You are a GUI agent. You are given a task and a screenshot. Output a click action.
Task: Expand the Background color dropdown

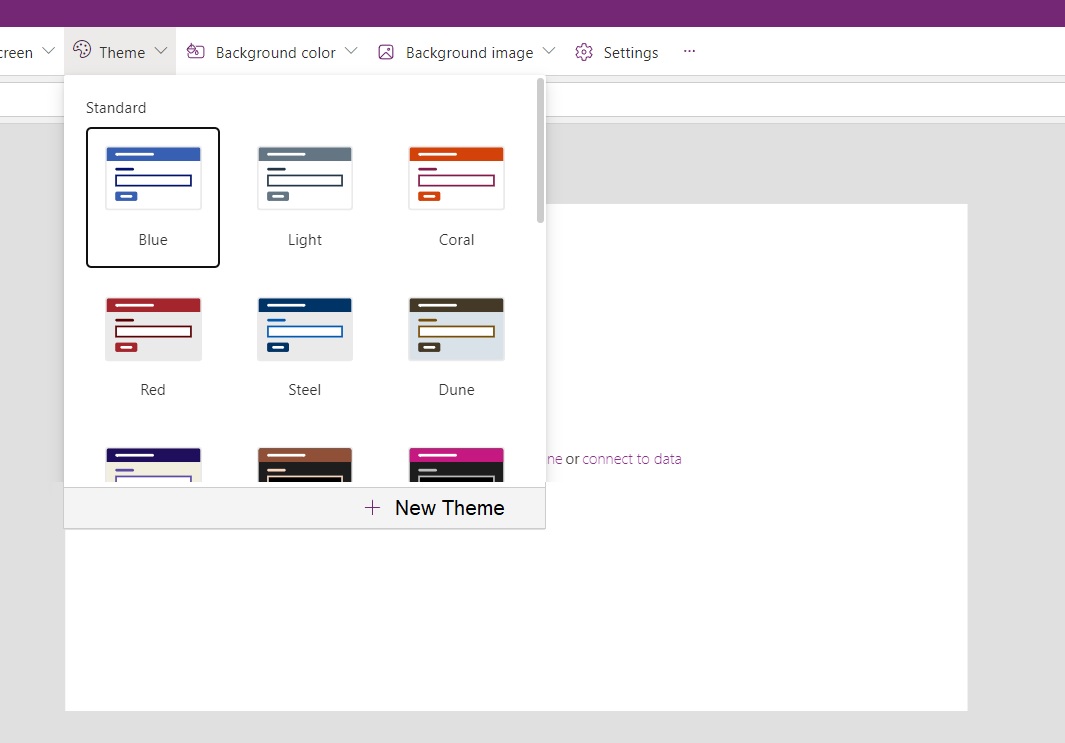[351, 51]
